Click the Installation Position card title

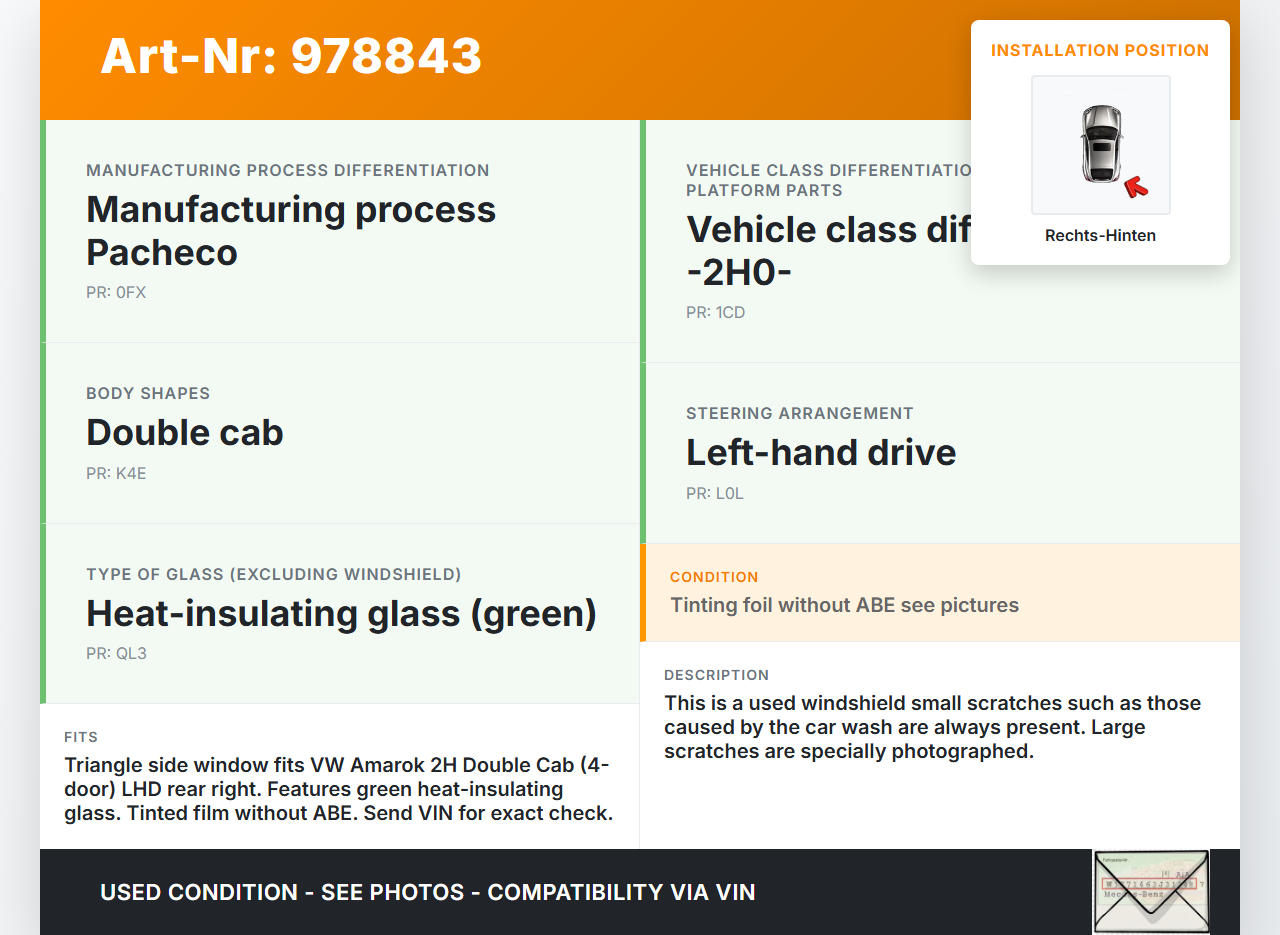coord(1100,50)
